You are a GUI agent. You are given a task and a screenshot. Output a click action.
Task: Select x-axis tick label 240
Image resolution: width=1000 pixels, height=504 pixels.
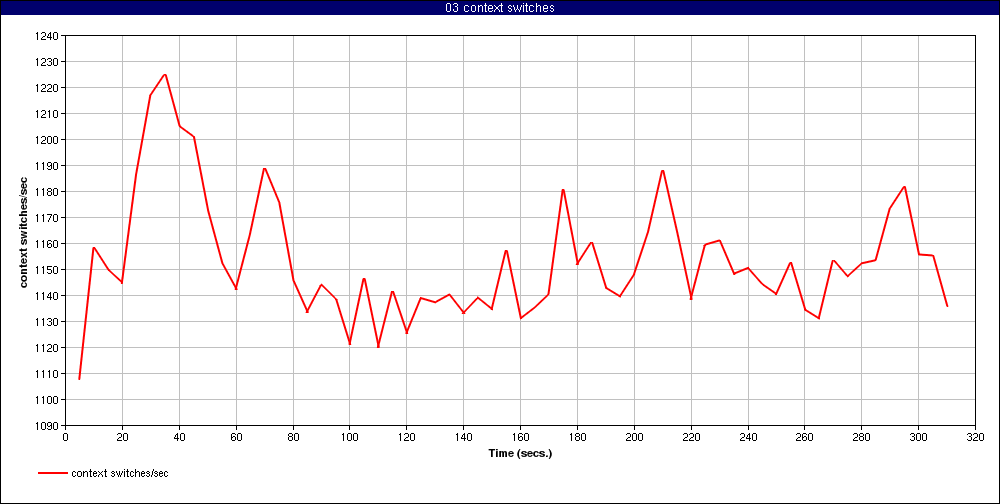pos(747,437)
